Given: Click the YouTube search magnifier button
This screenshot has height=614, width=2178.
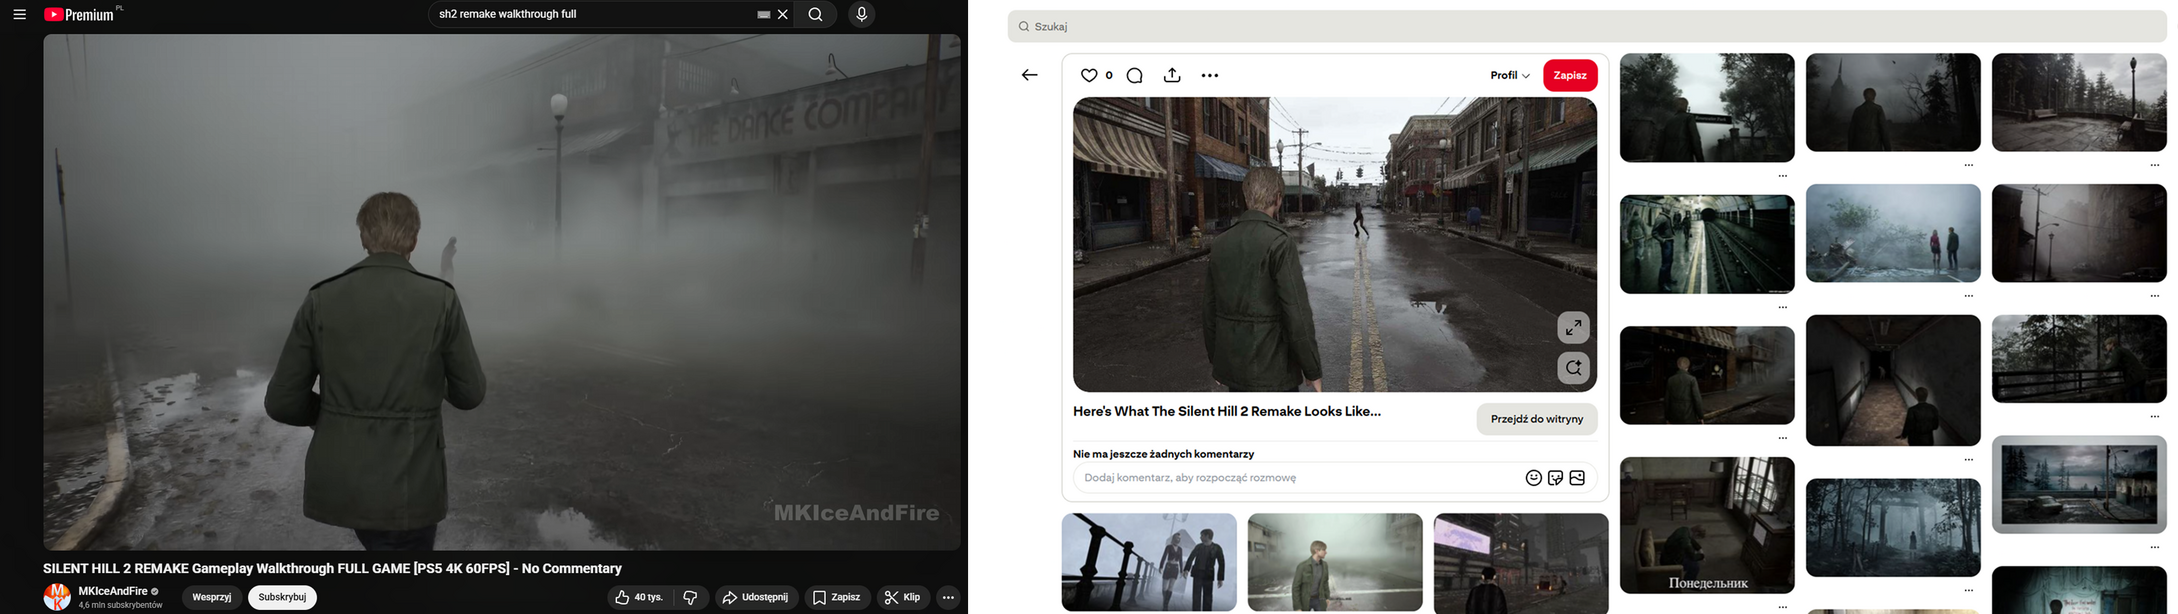Looking at the screenshot, I should point(816,15).
